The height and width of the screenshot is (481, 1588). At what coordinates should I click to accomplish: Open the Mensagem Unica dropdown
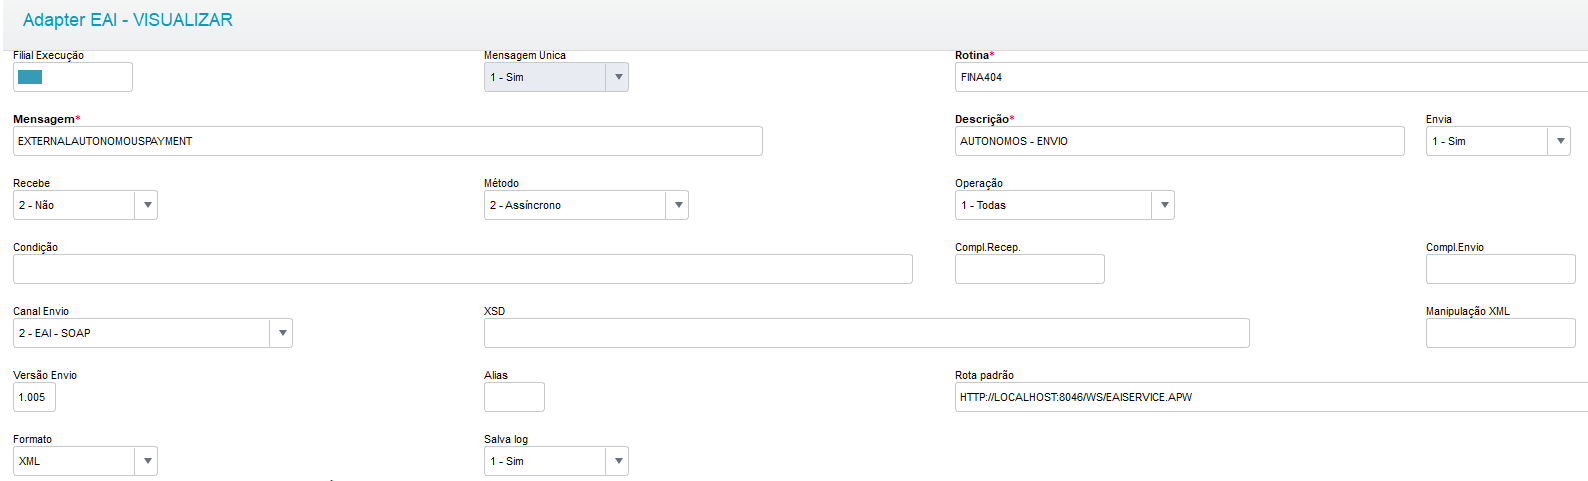(618, 77)
